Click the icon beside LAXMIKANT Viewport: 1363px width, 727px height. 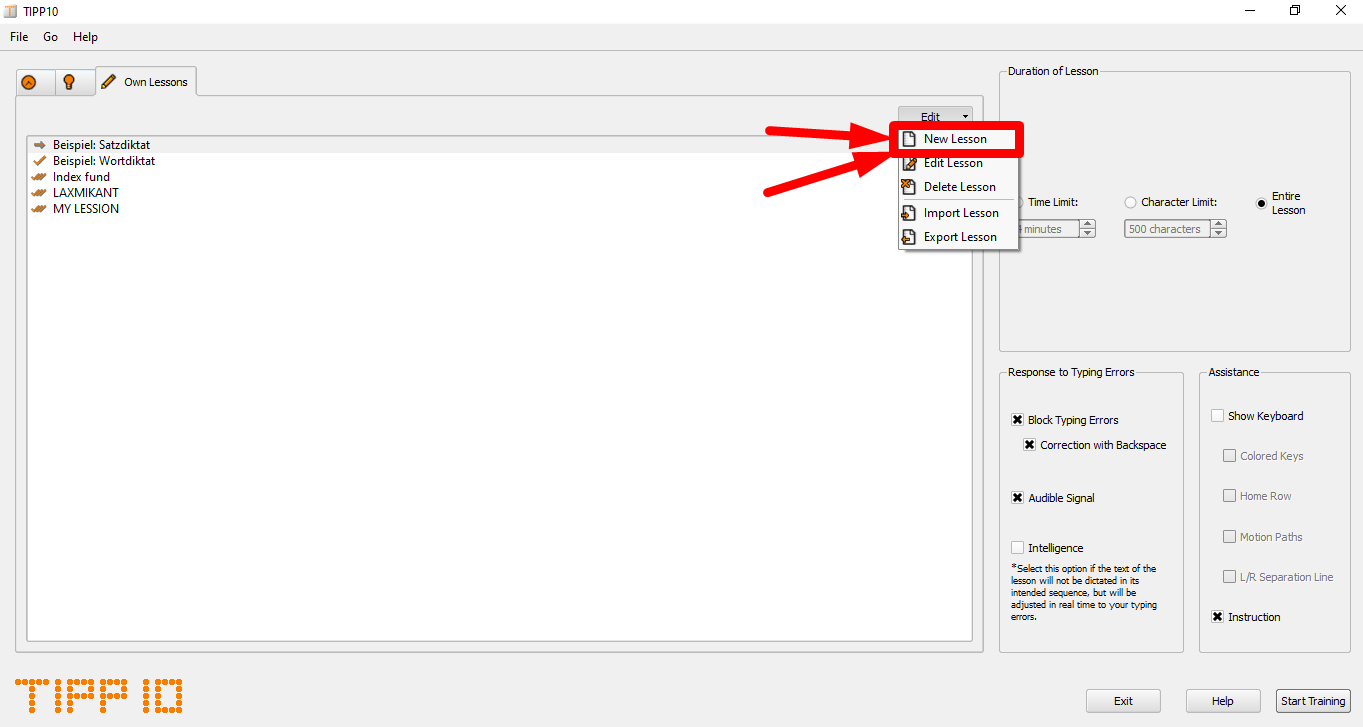(40, 193)
